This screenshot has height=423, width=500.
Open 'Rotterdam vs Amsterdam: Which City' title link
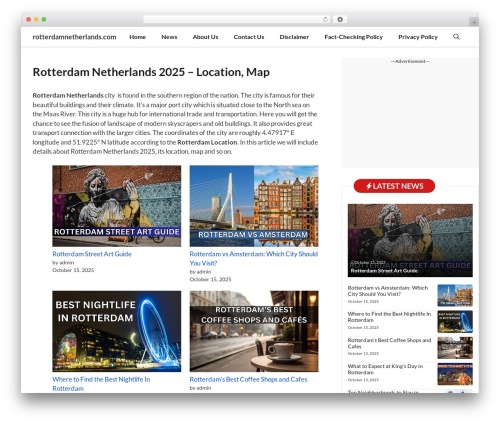pos(254,258)
